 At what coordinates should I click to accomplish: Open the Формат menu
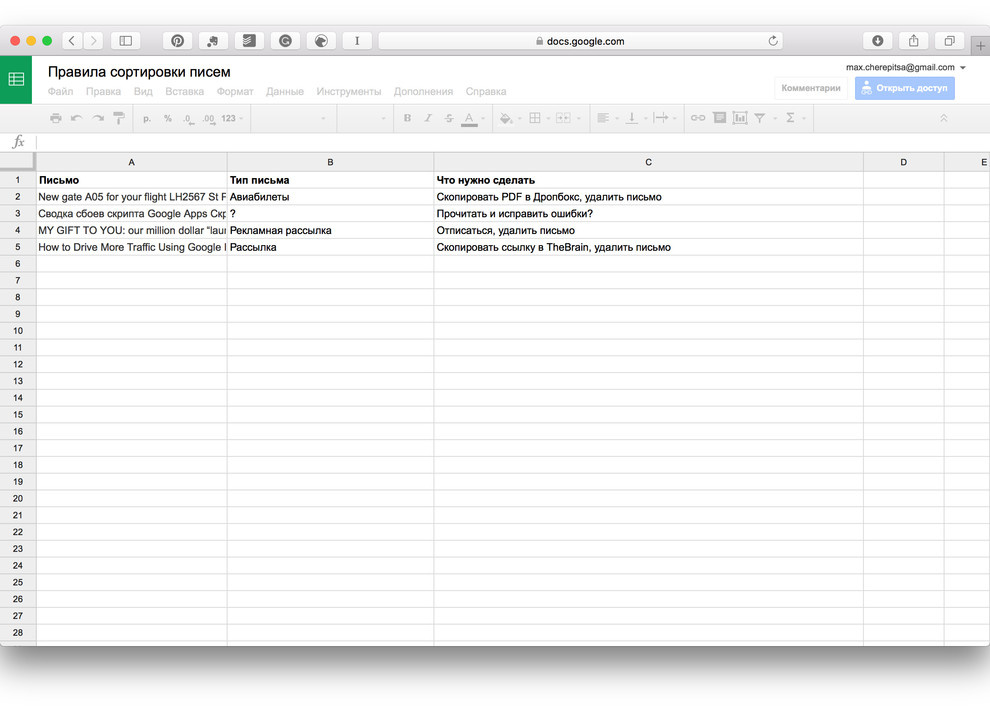click(235, 91)
